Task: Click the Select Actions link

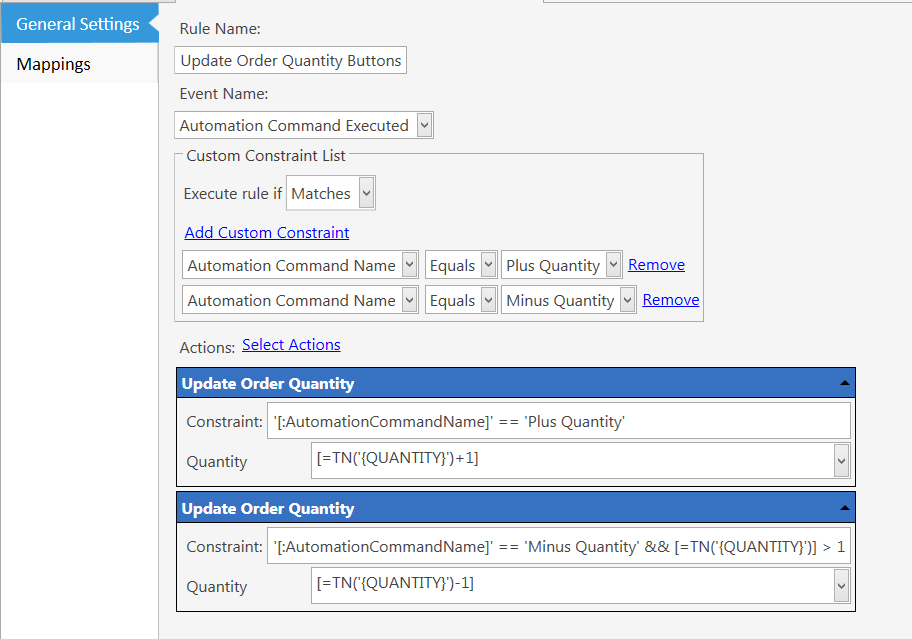Action: coord(291,345)
